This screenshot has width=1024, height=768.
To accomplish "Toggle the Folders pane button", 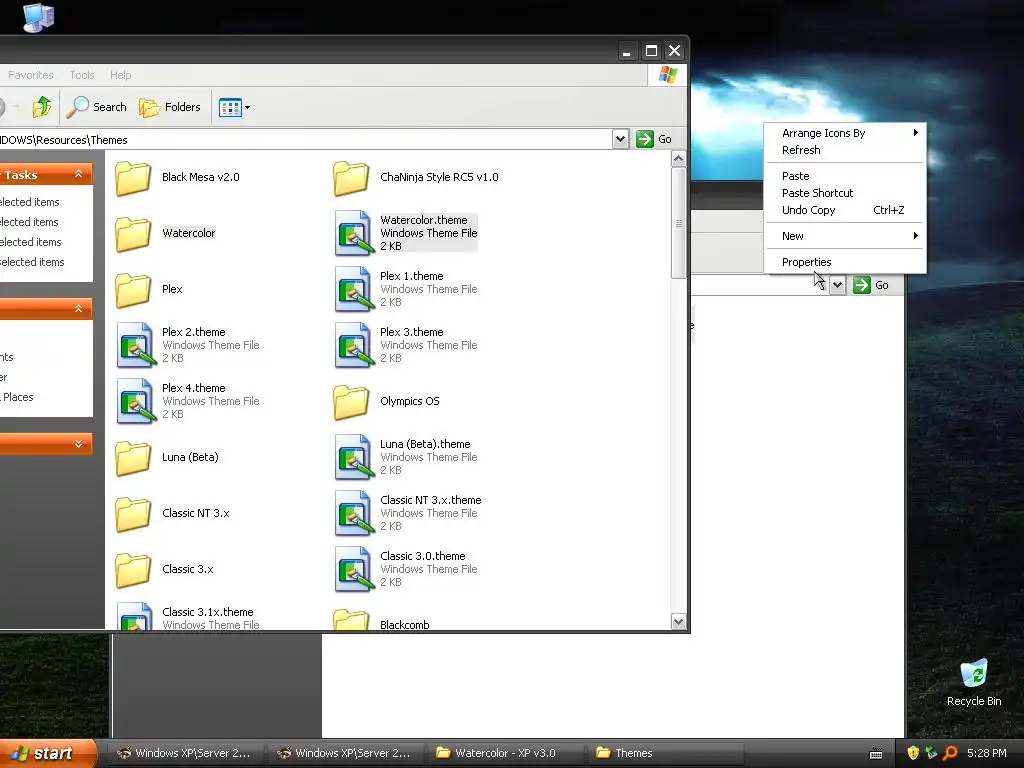I will (x=170, y=106).
